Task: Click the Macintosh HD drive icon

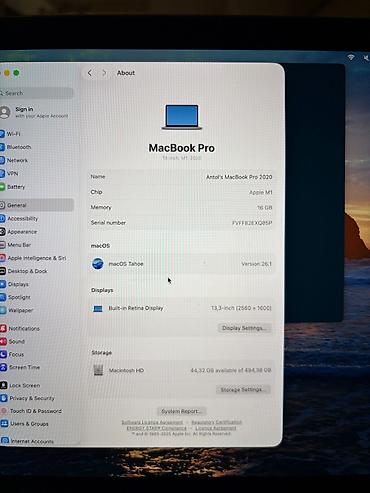Action: [98, 370]
